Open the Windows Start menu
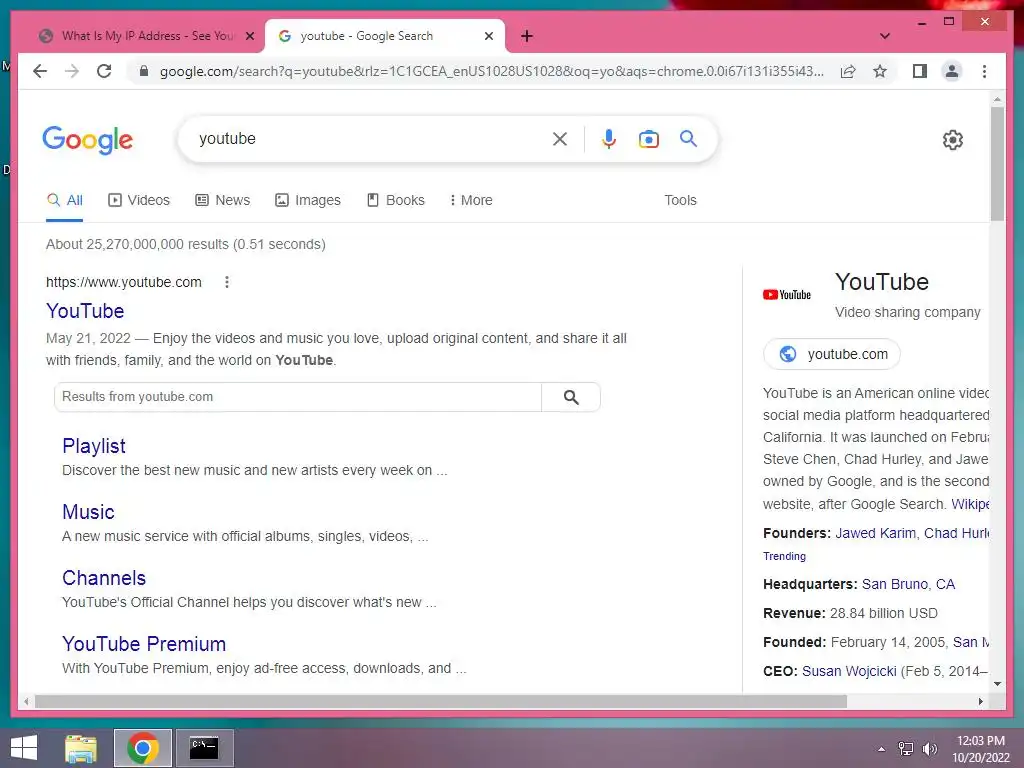 click(x=24, y=748)
